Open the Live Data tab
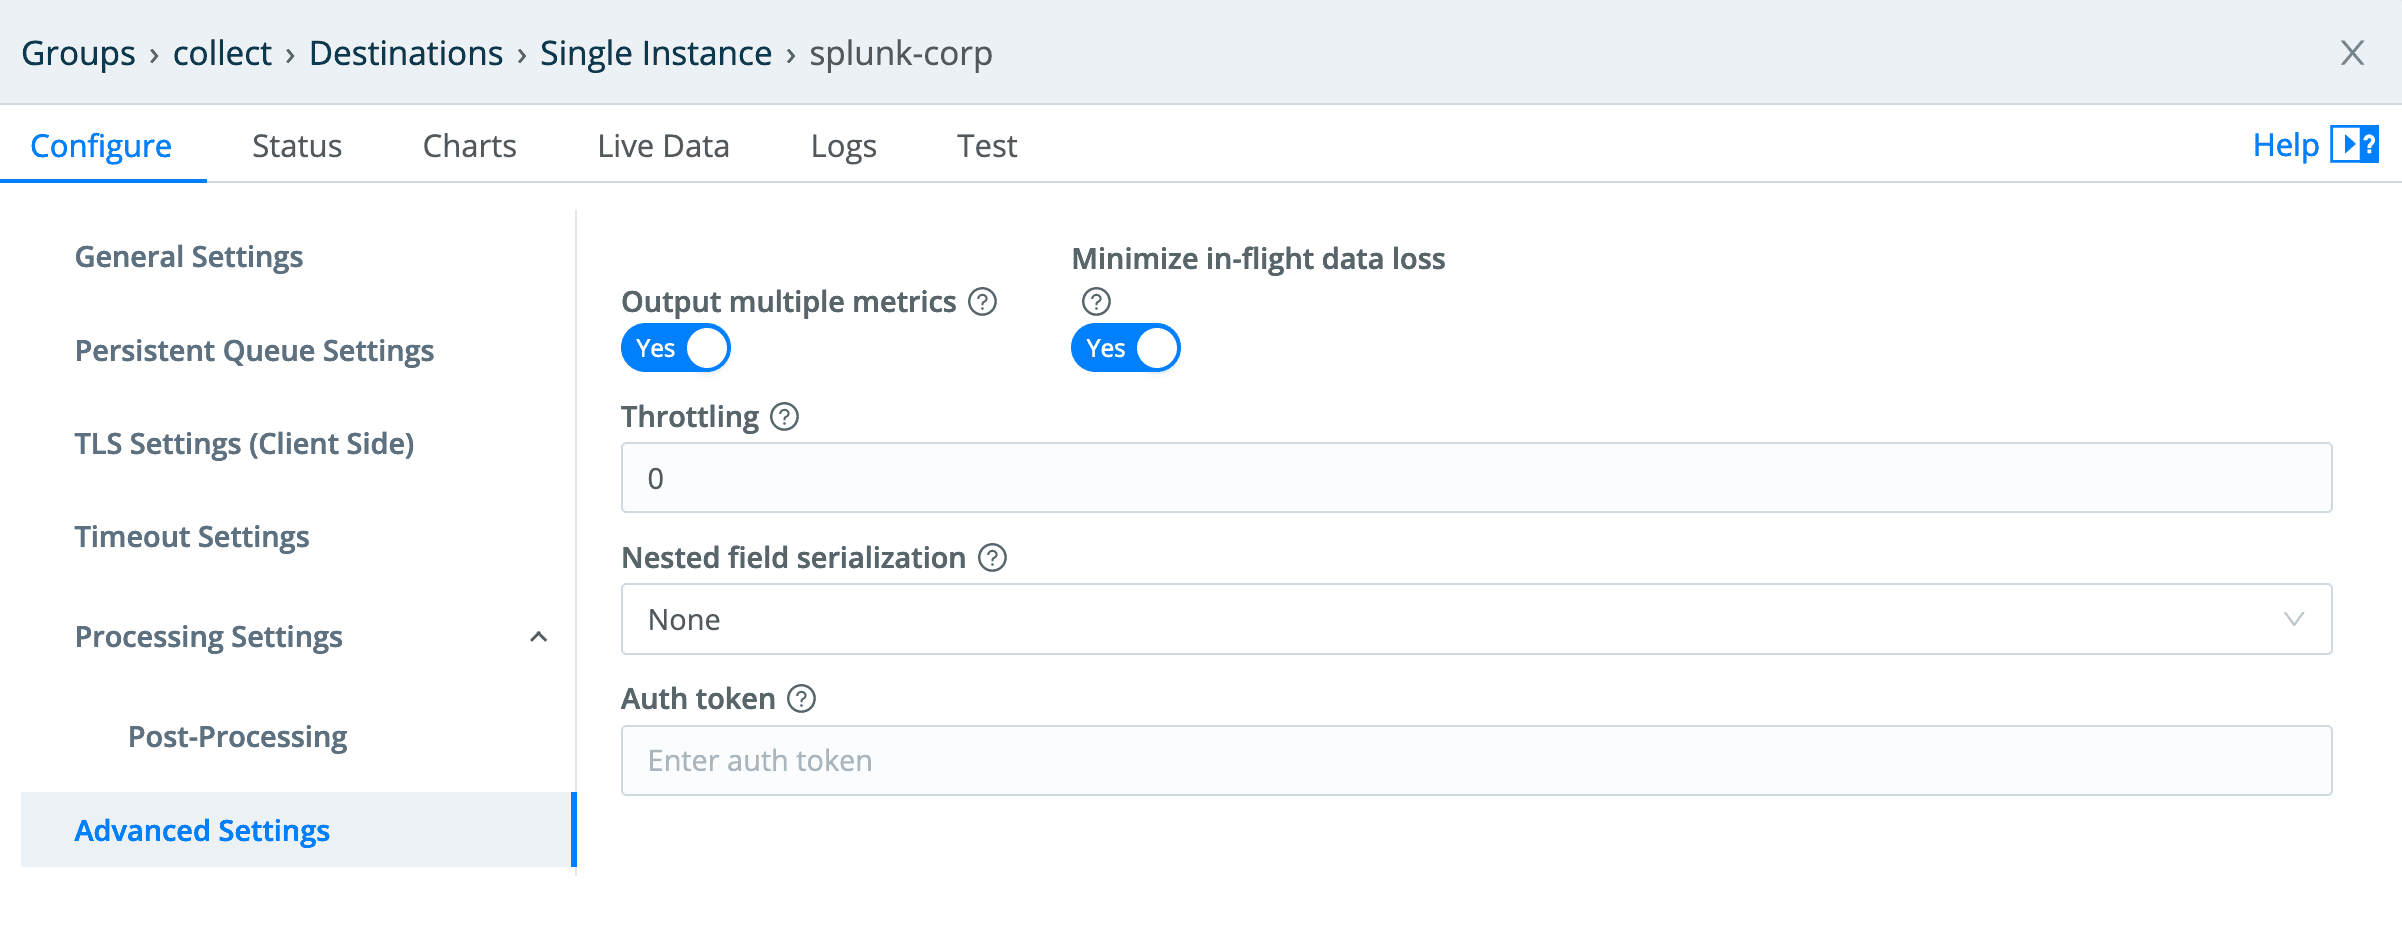 pos(662,145)
